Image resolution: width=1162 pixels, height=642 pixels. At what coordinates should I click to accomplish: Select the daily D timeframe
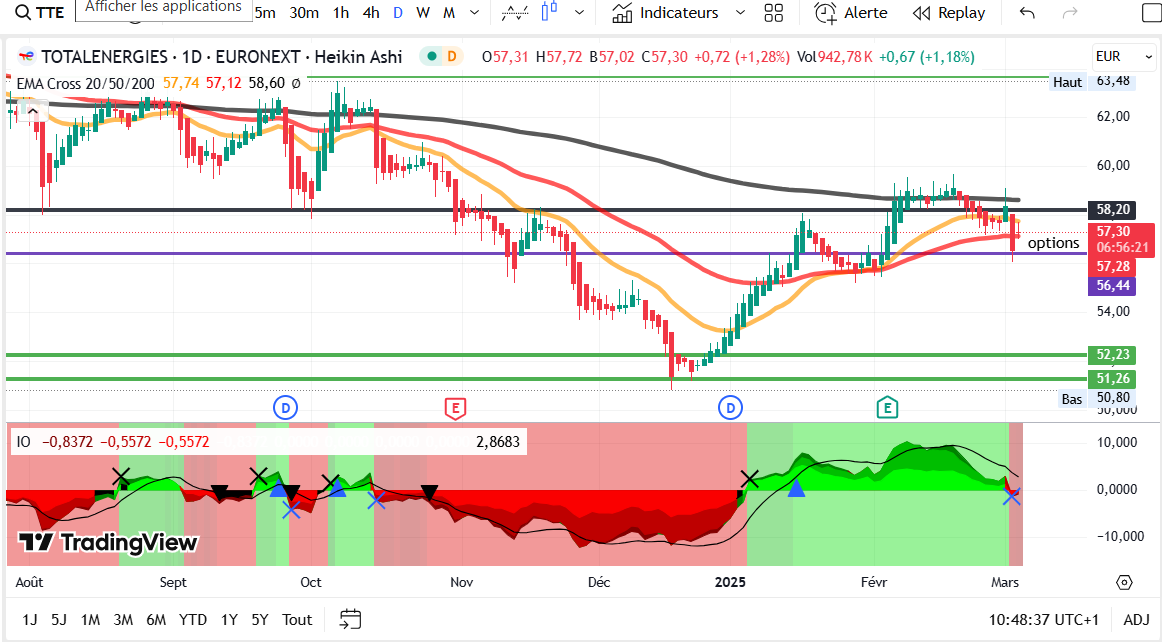[x=398, y=13]
